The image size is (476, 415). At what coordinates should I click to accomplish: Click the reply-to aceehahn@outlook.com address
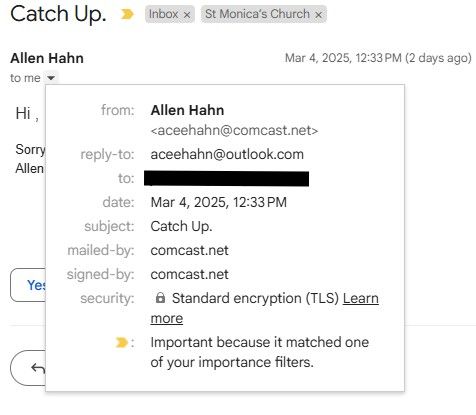point(227,154)
